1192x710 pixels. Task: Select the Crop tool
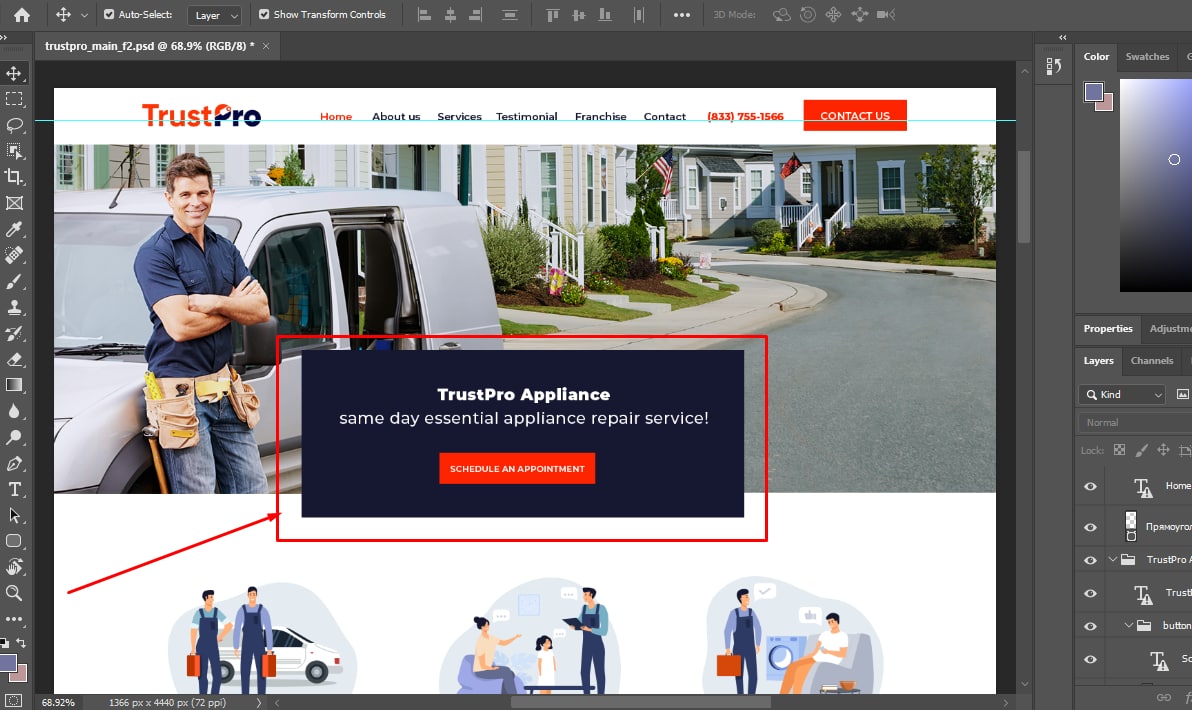click(14, 176)
